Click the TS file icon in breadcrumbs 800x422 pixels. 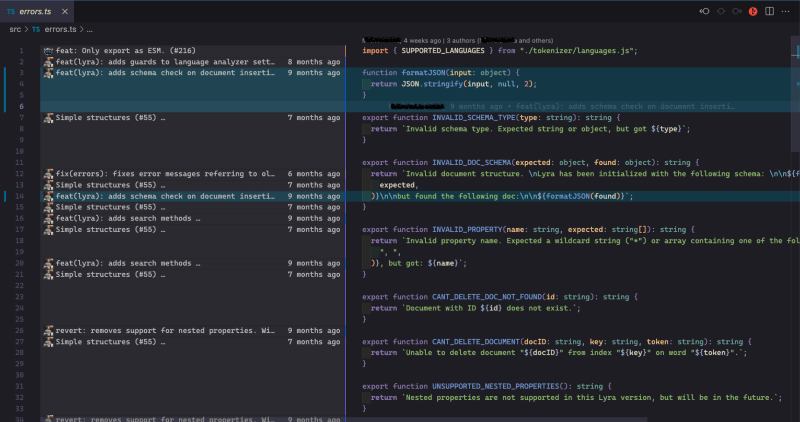(x=36, y=30)
